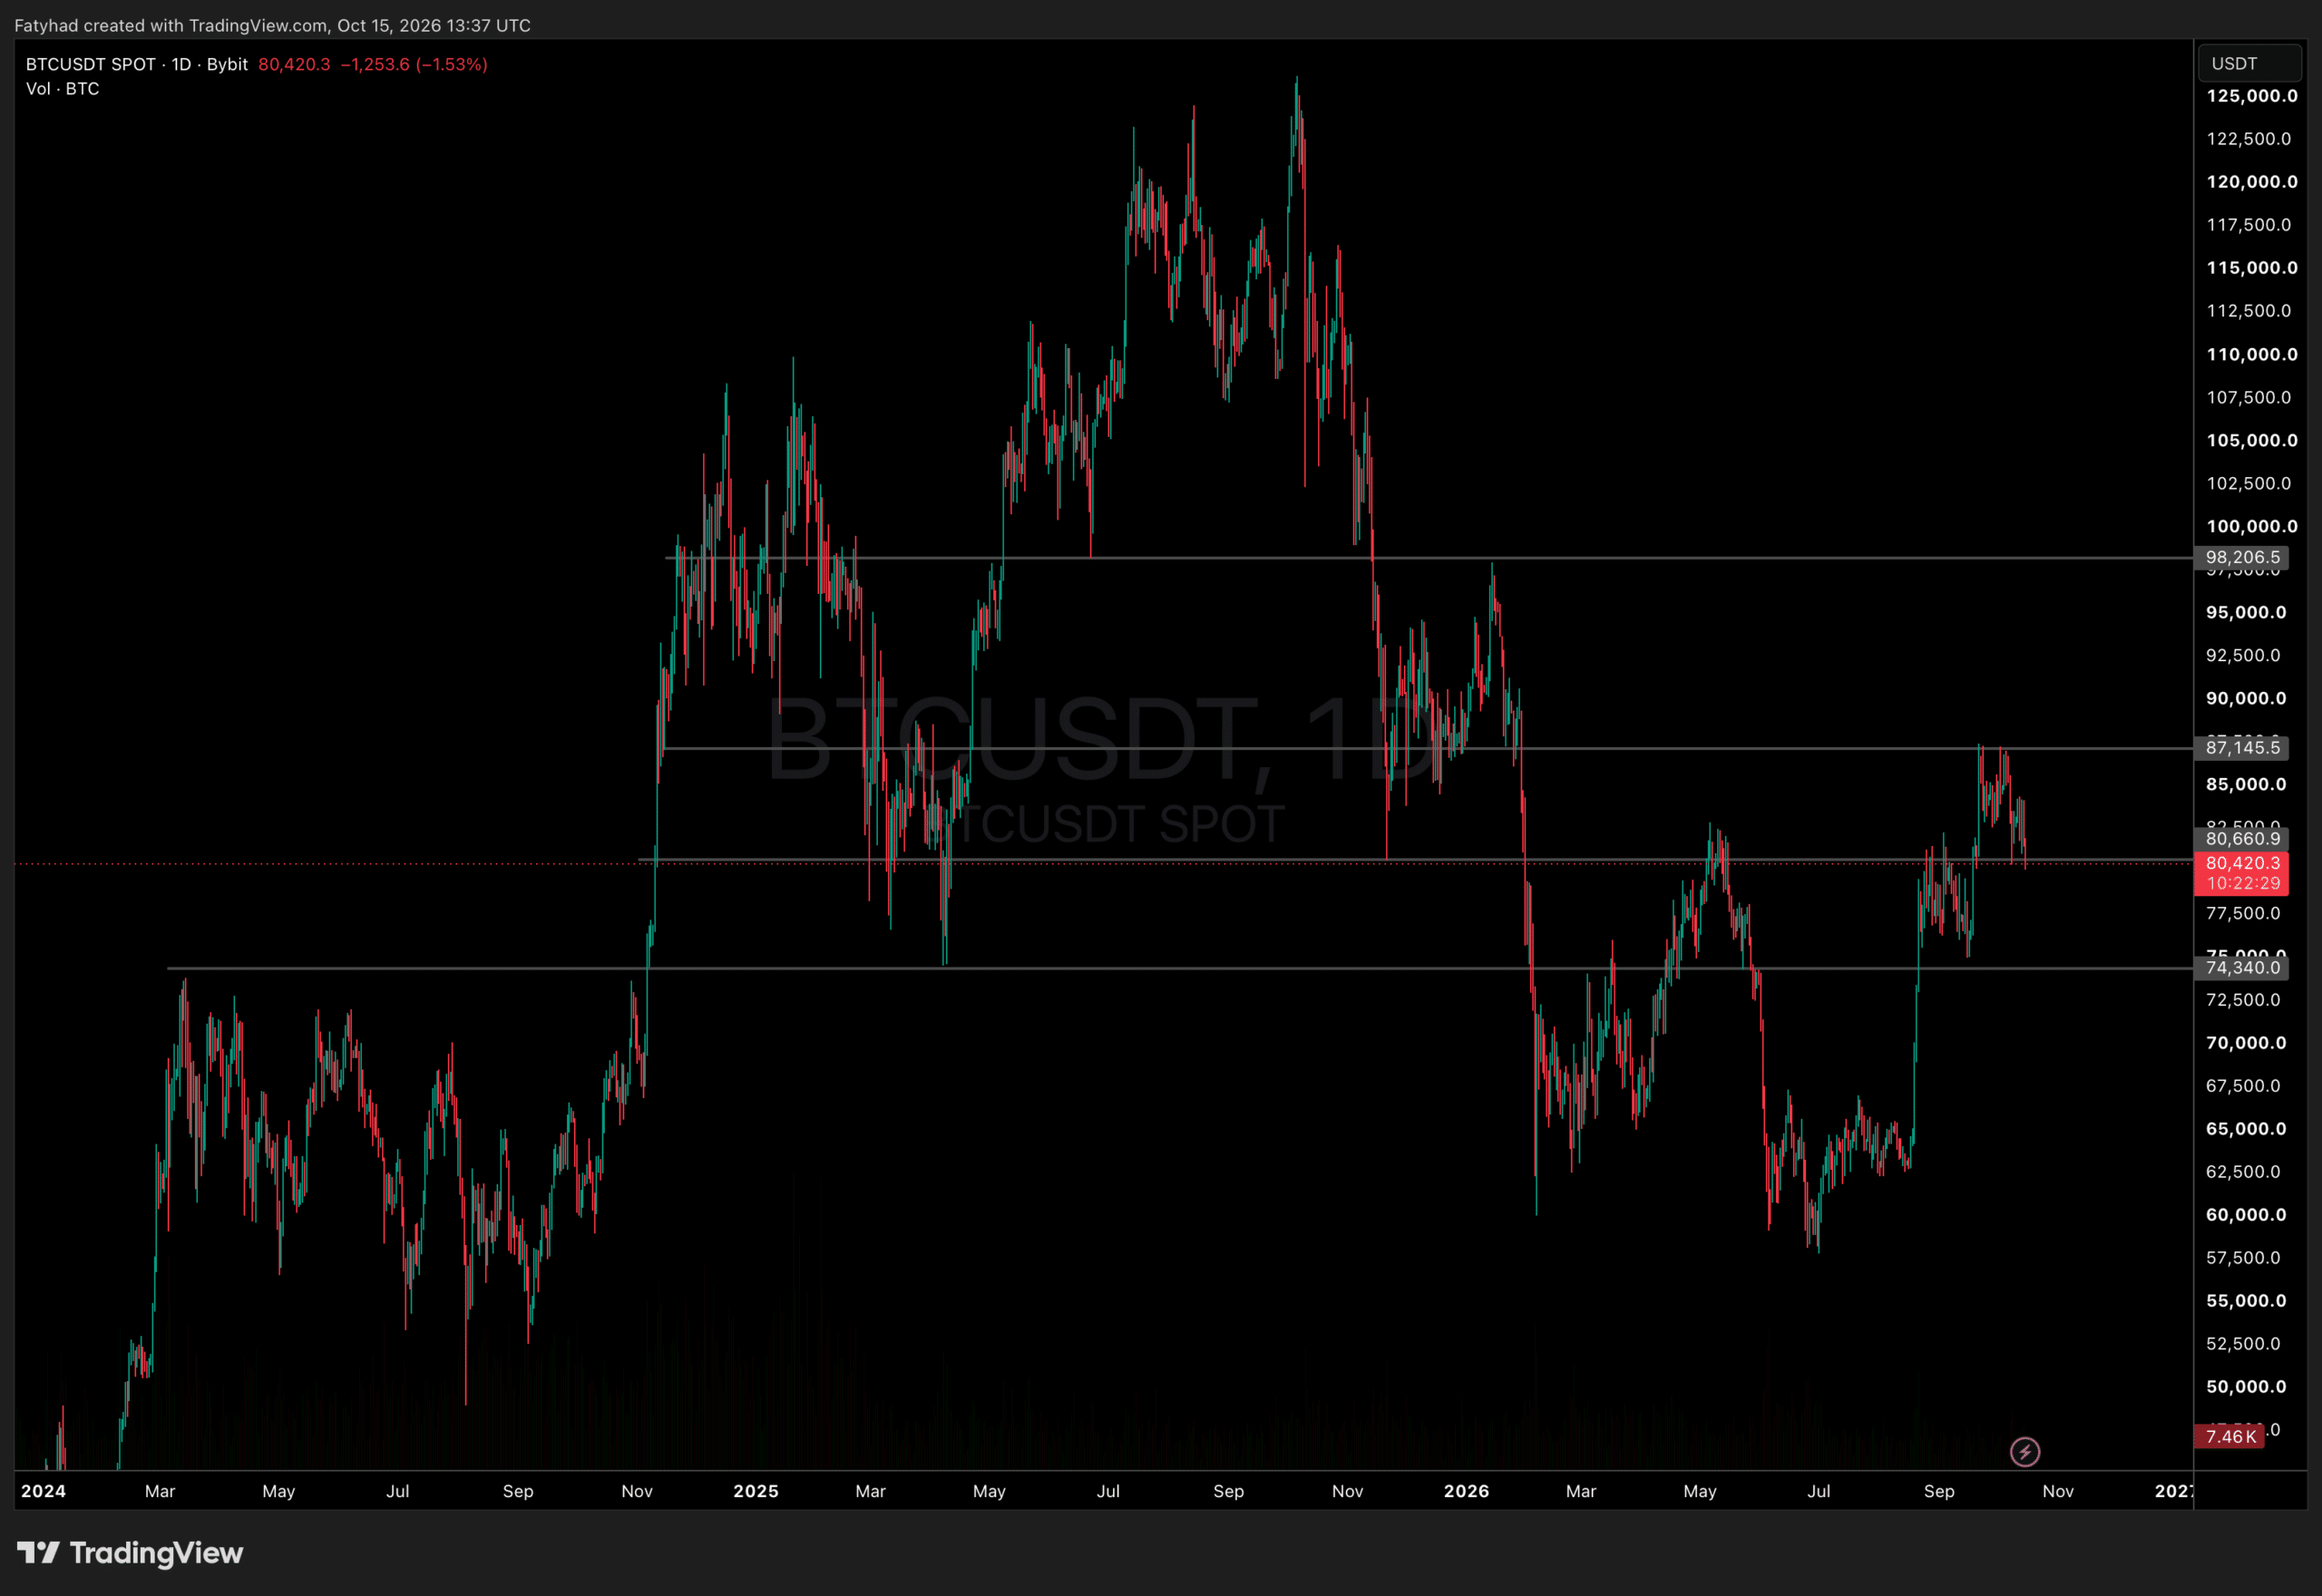Select the 87,145.5 horizontal line price label
Viewport: 2322px width, 1596px height.
pos(2242,748)
